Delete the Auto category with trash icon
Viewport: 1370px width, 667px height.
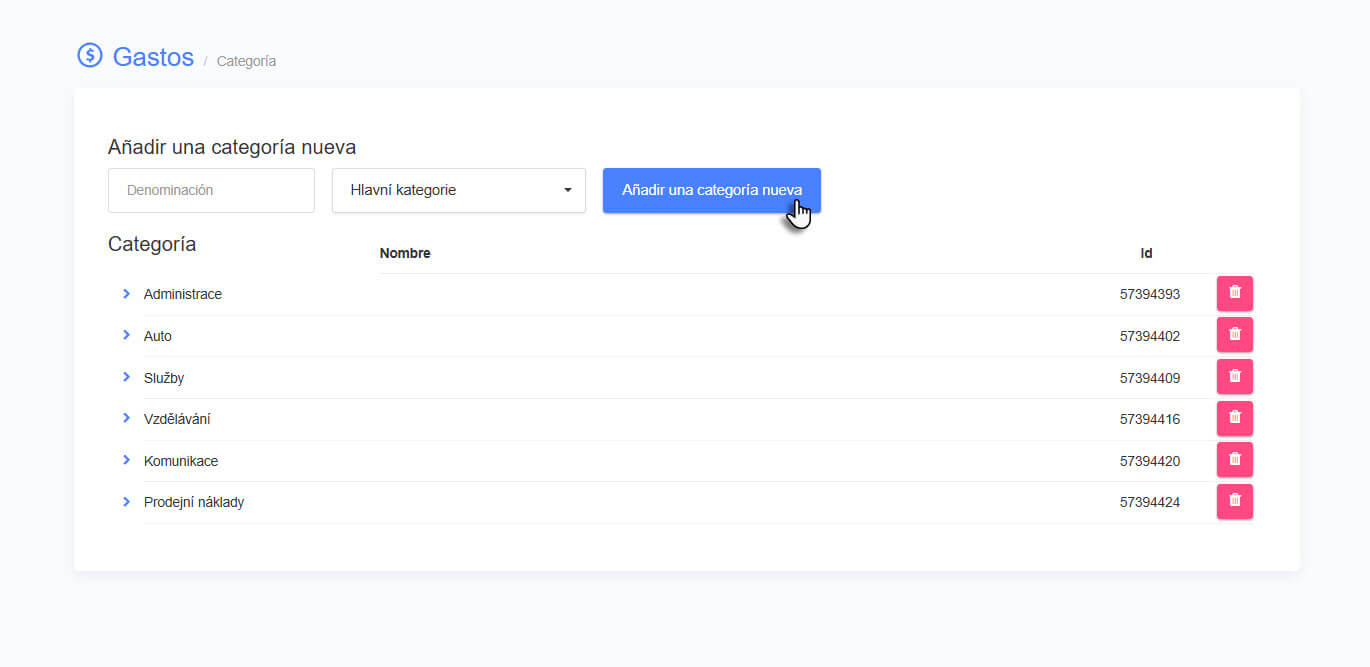click(x=1234, y=335)
